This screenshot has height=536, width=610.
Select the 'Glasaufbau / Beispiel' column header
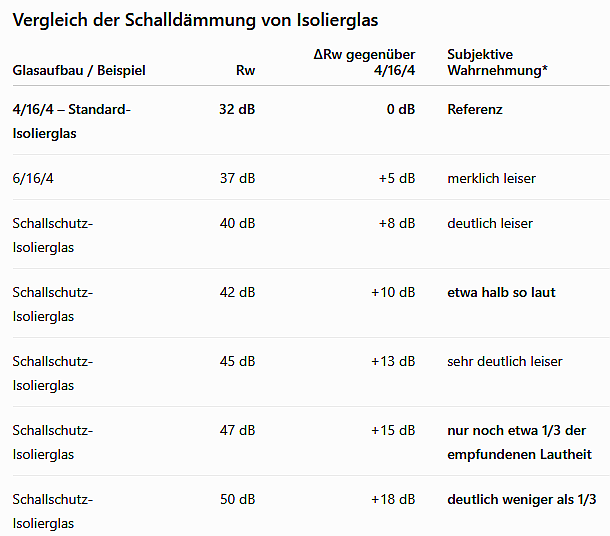pyautogui.click(x=79, y=70)
